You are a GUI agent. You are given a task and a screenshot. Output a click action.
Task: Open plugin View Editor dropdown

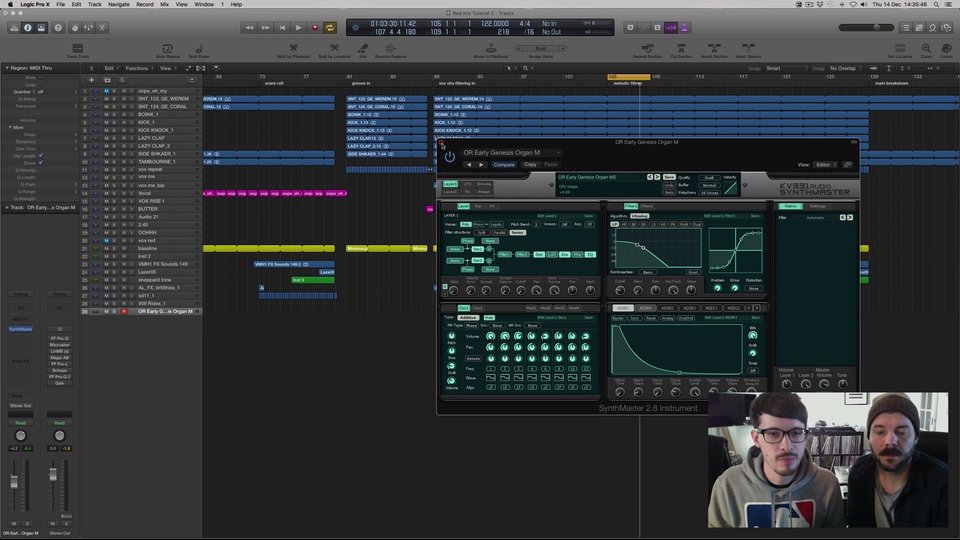pos(826,164)
